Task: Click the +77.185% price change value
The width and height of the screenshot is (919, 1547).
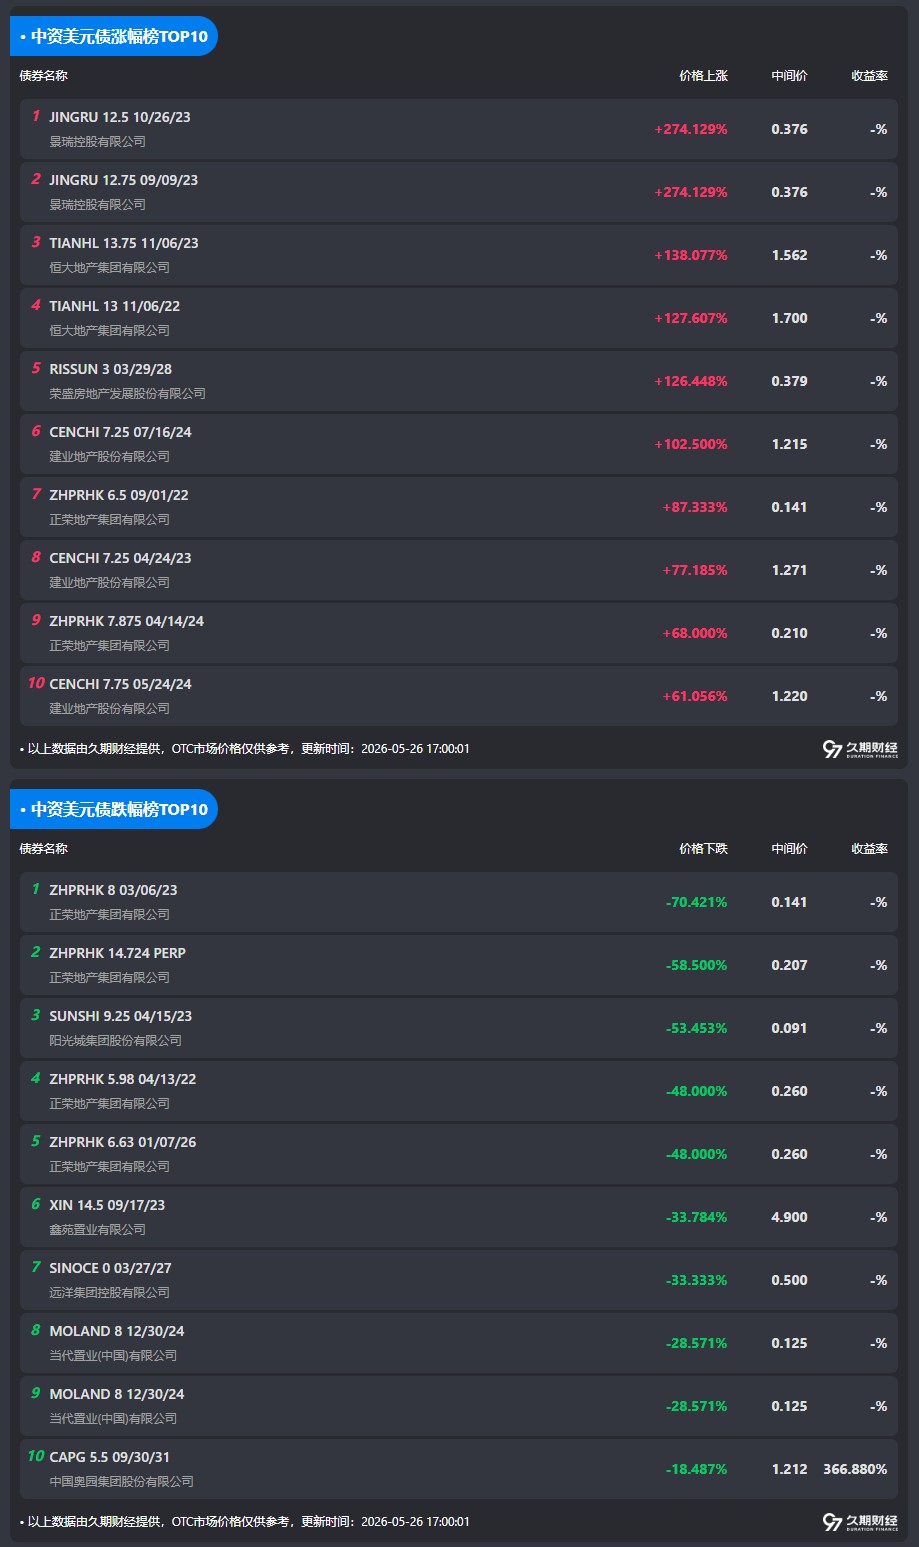Action: (x=695, y=570)
